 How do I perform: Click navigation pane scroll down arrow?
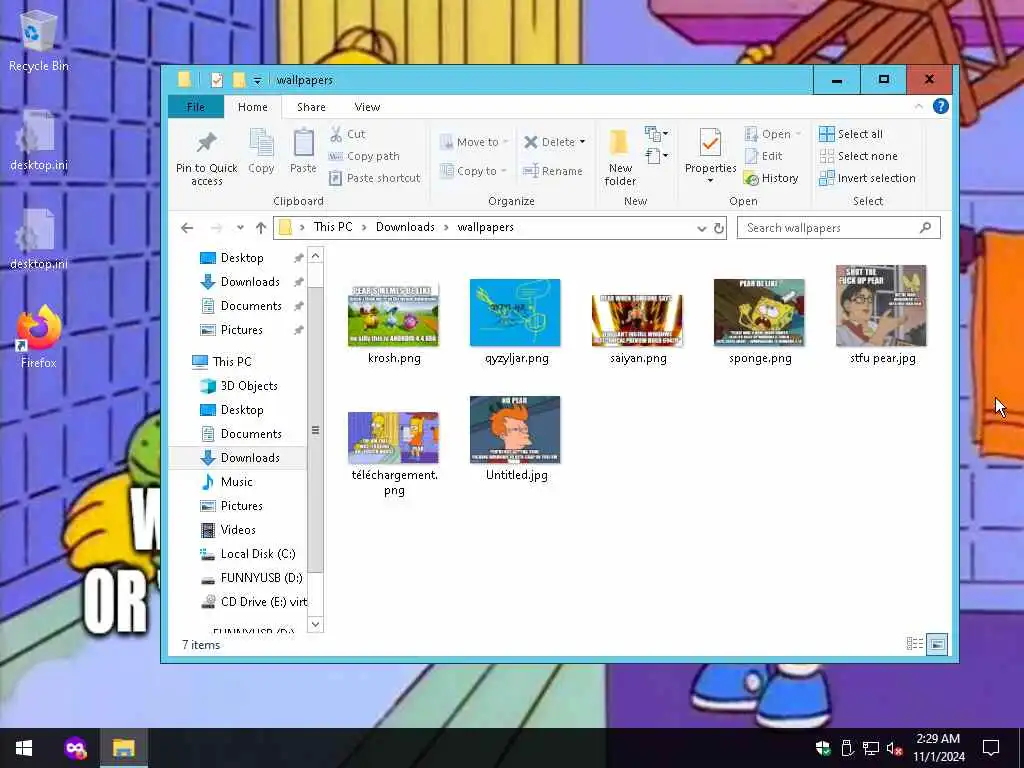click(315, 624)
